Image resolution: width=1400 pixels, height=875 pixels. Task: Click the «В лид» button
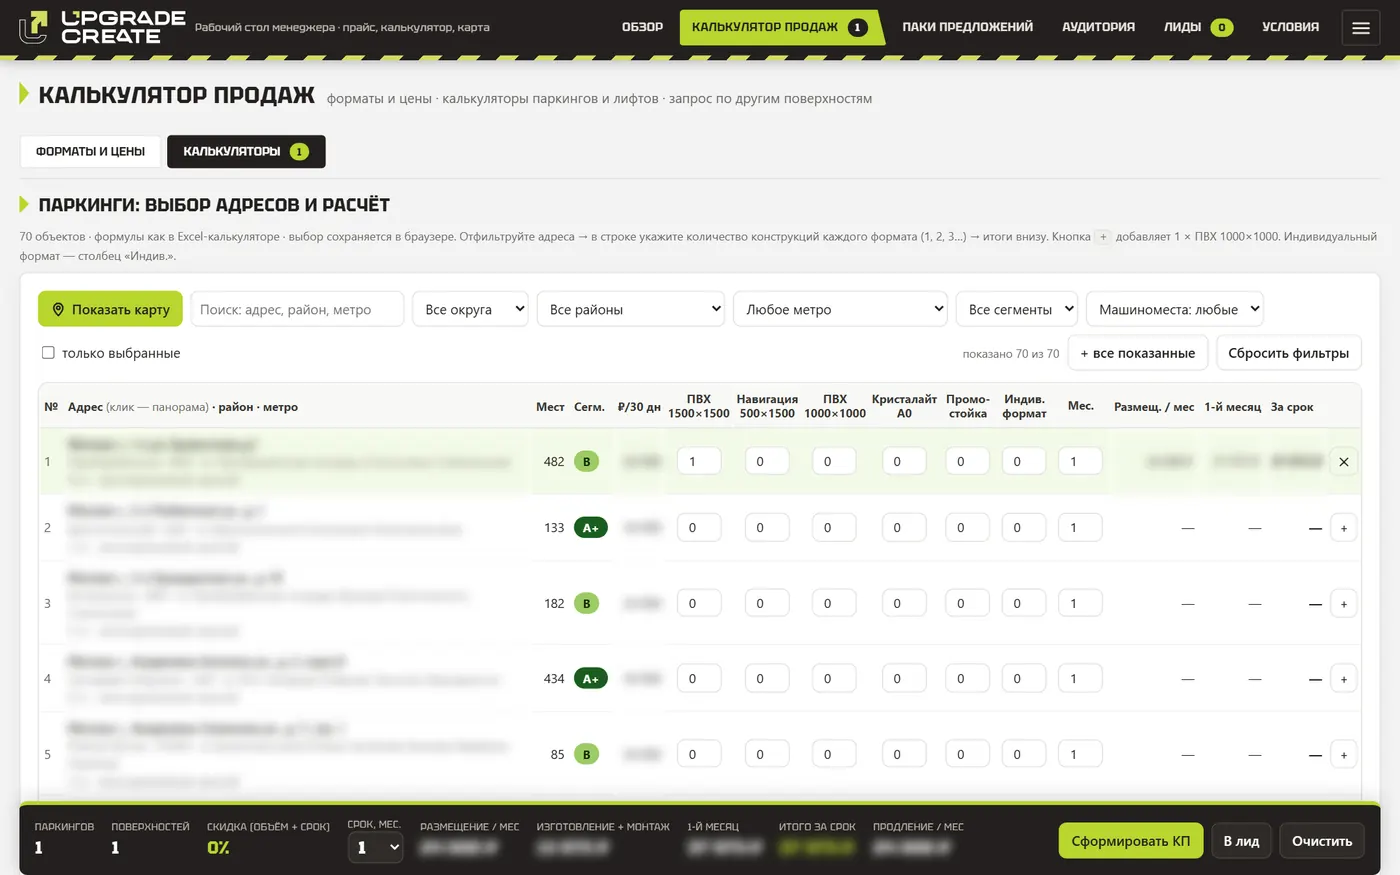[1241, 841]
